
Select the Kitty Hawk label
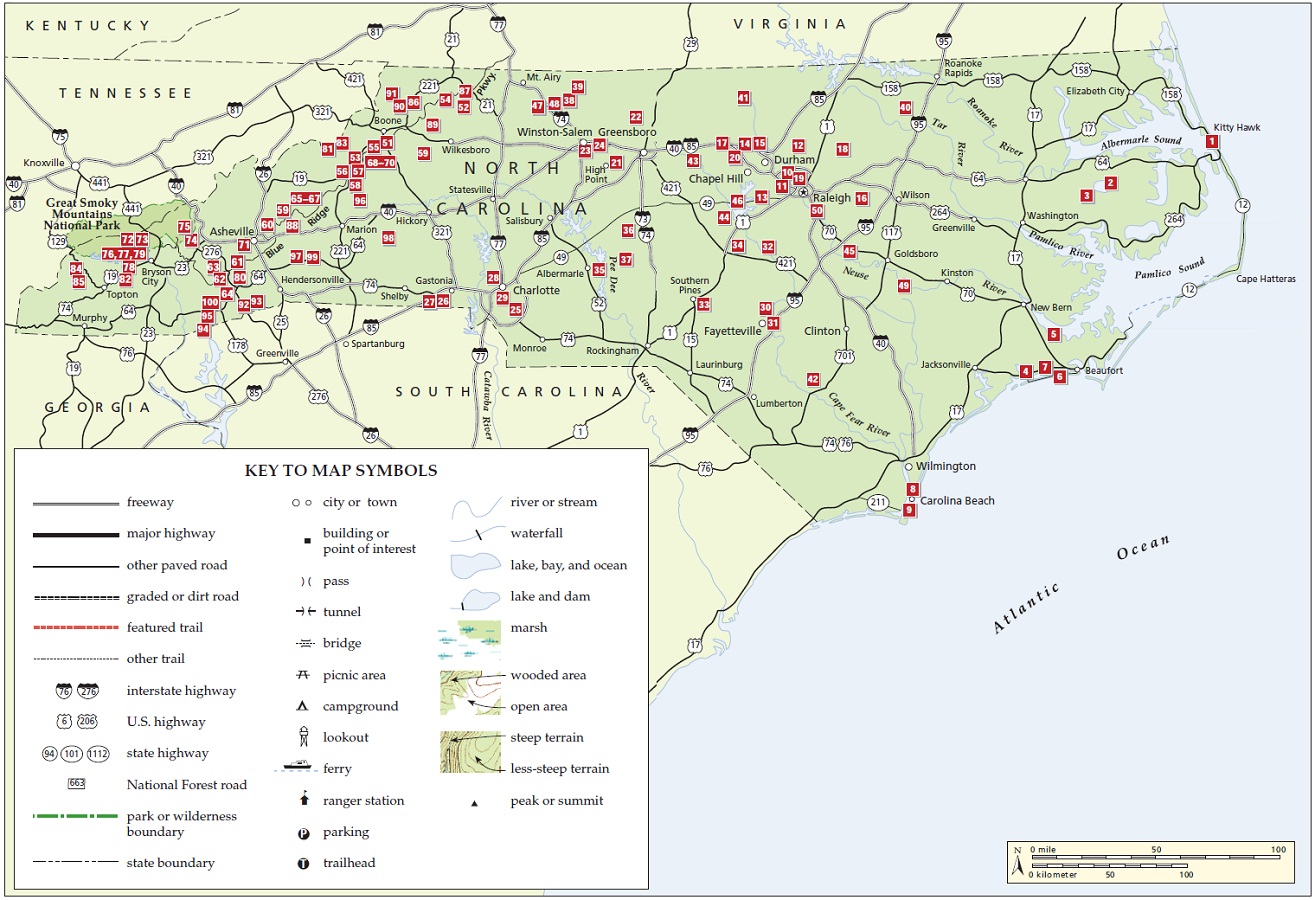point(1237,128)
